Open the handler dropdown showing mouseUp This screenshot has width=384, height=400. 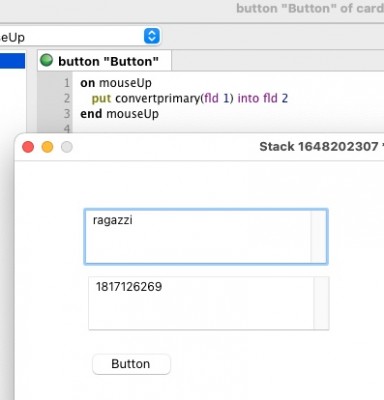tap(80, 37)
